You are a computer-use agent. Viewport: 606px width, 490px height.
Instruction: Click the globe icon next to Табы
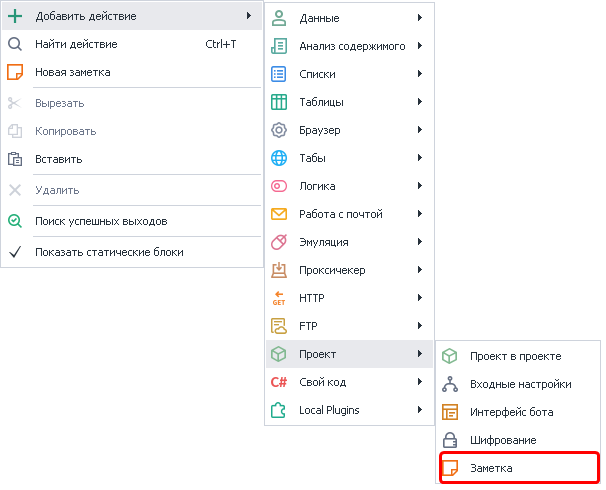pyautogui.click(x=280, y=158)
